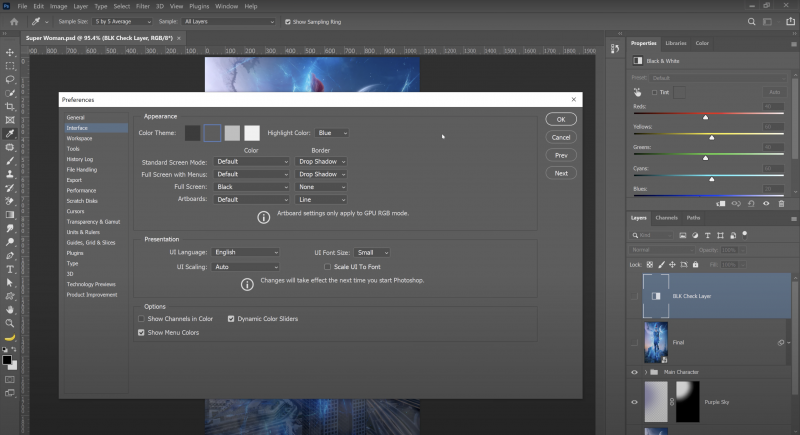Click the Next button

point(561,173)
